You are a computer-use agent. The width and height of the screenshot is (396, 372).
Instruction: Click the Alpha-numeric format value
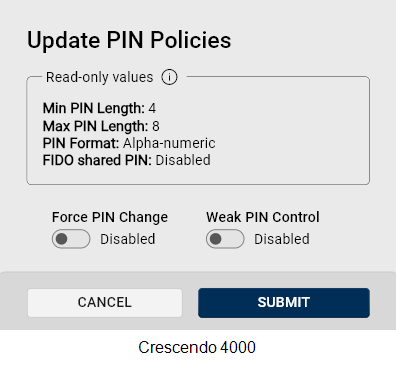[169, 143]
